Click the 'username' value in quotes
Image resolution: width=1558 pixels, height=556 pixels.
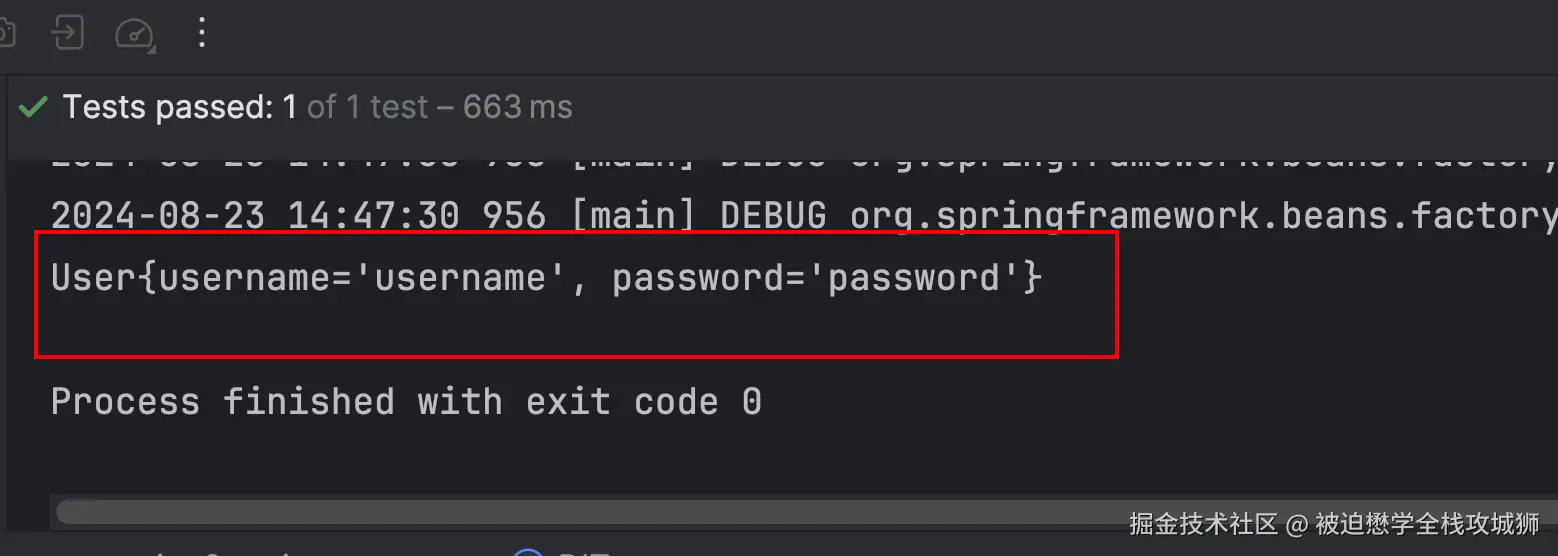461,278
